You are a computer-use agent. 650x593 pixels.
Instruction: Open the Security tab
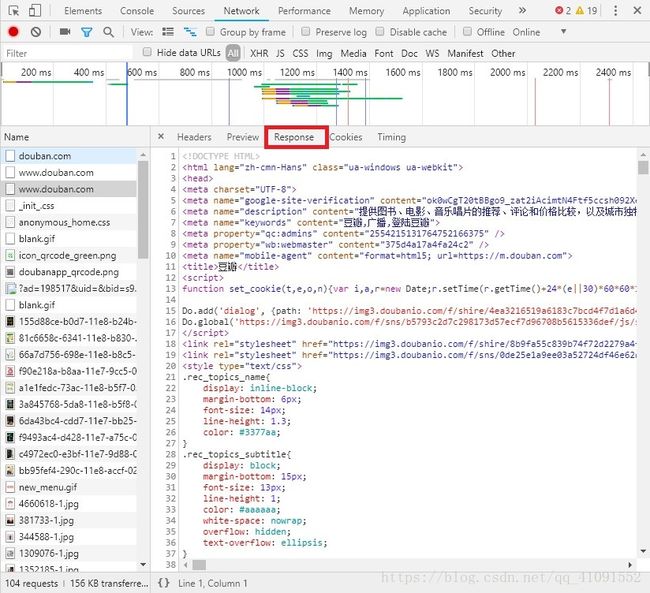click(x=485, y=11)
